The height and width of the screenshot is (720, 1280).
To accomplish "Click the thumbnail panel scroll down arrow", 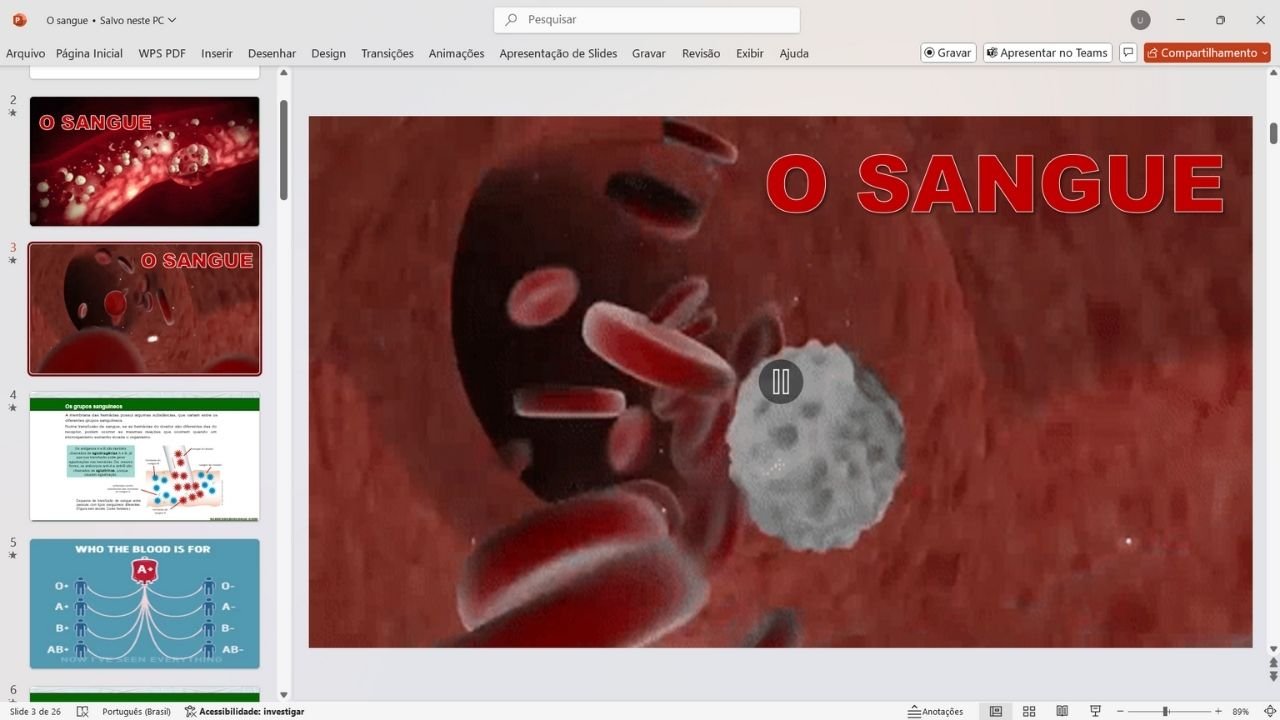I will (x=283, y=694).
